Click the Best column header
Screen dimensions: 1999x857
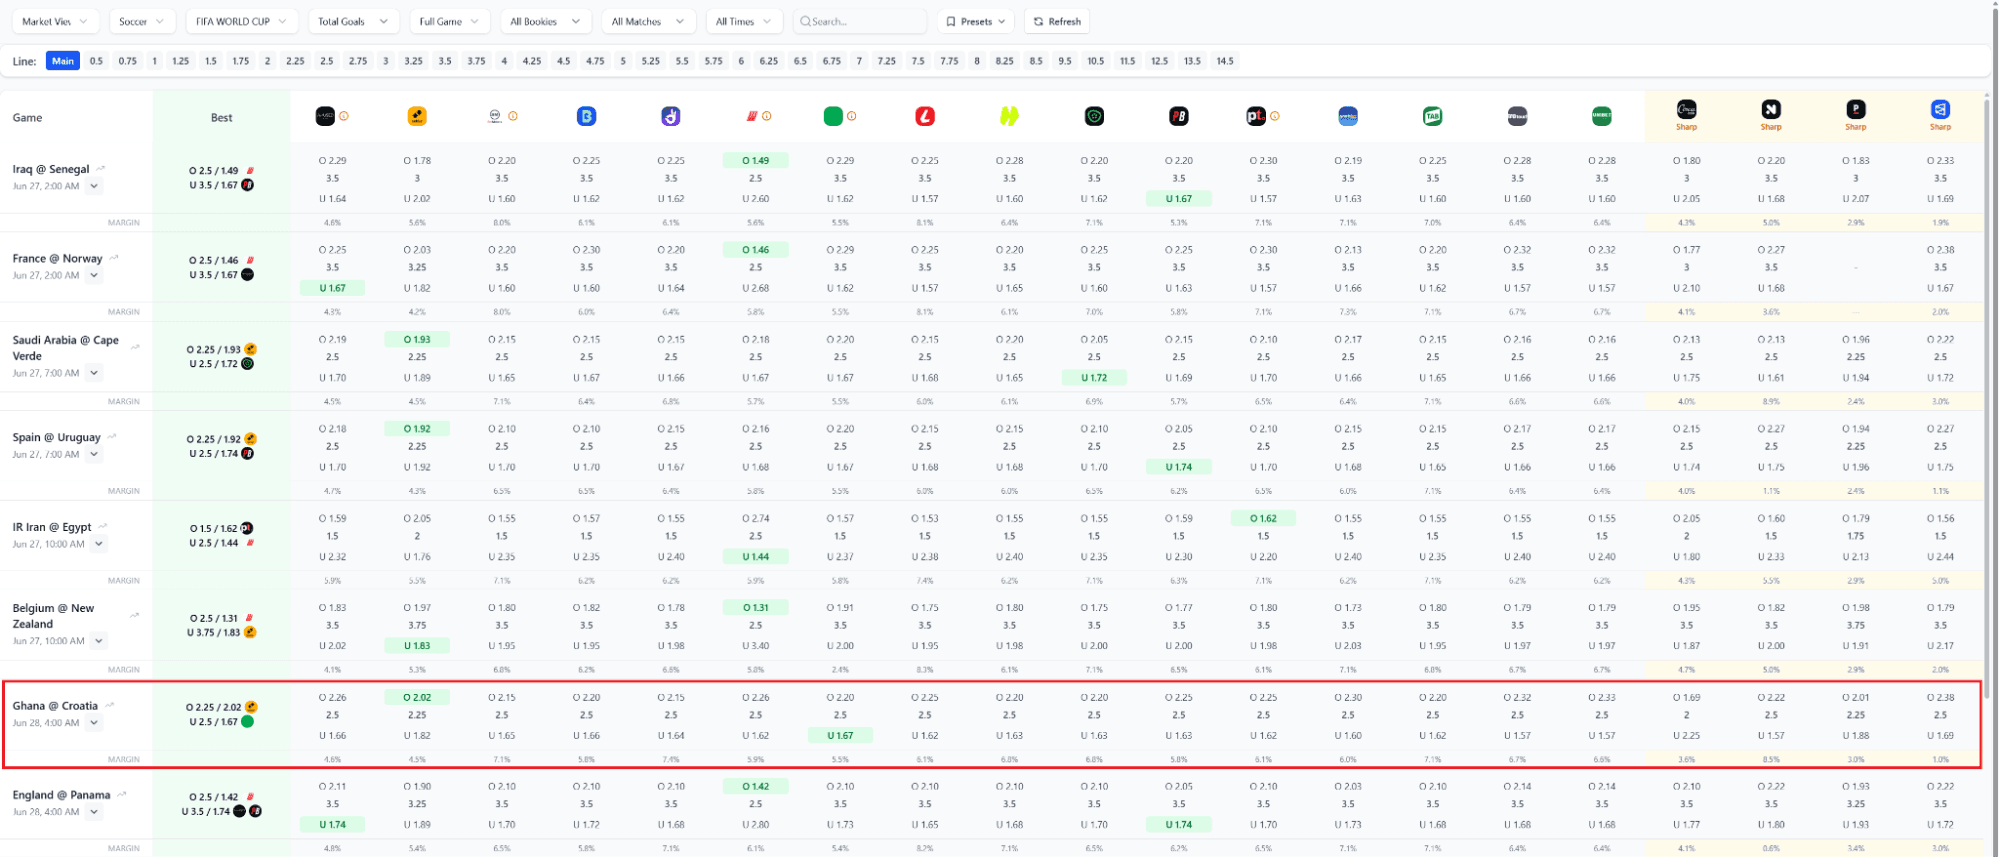click(x=221, y=117)
